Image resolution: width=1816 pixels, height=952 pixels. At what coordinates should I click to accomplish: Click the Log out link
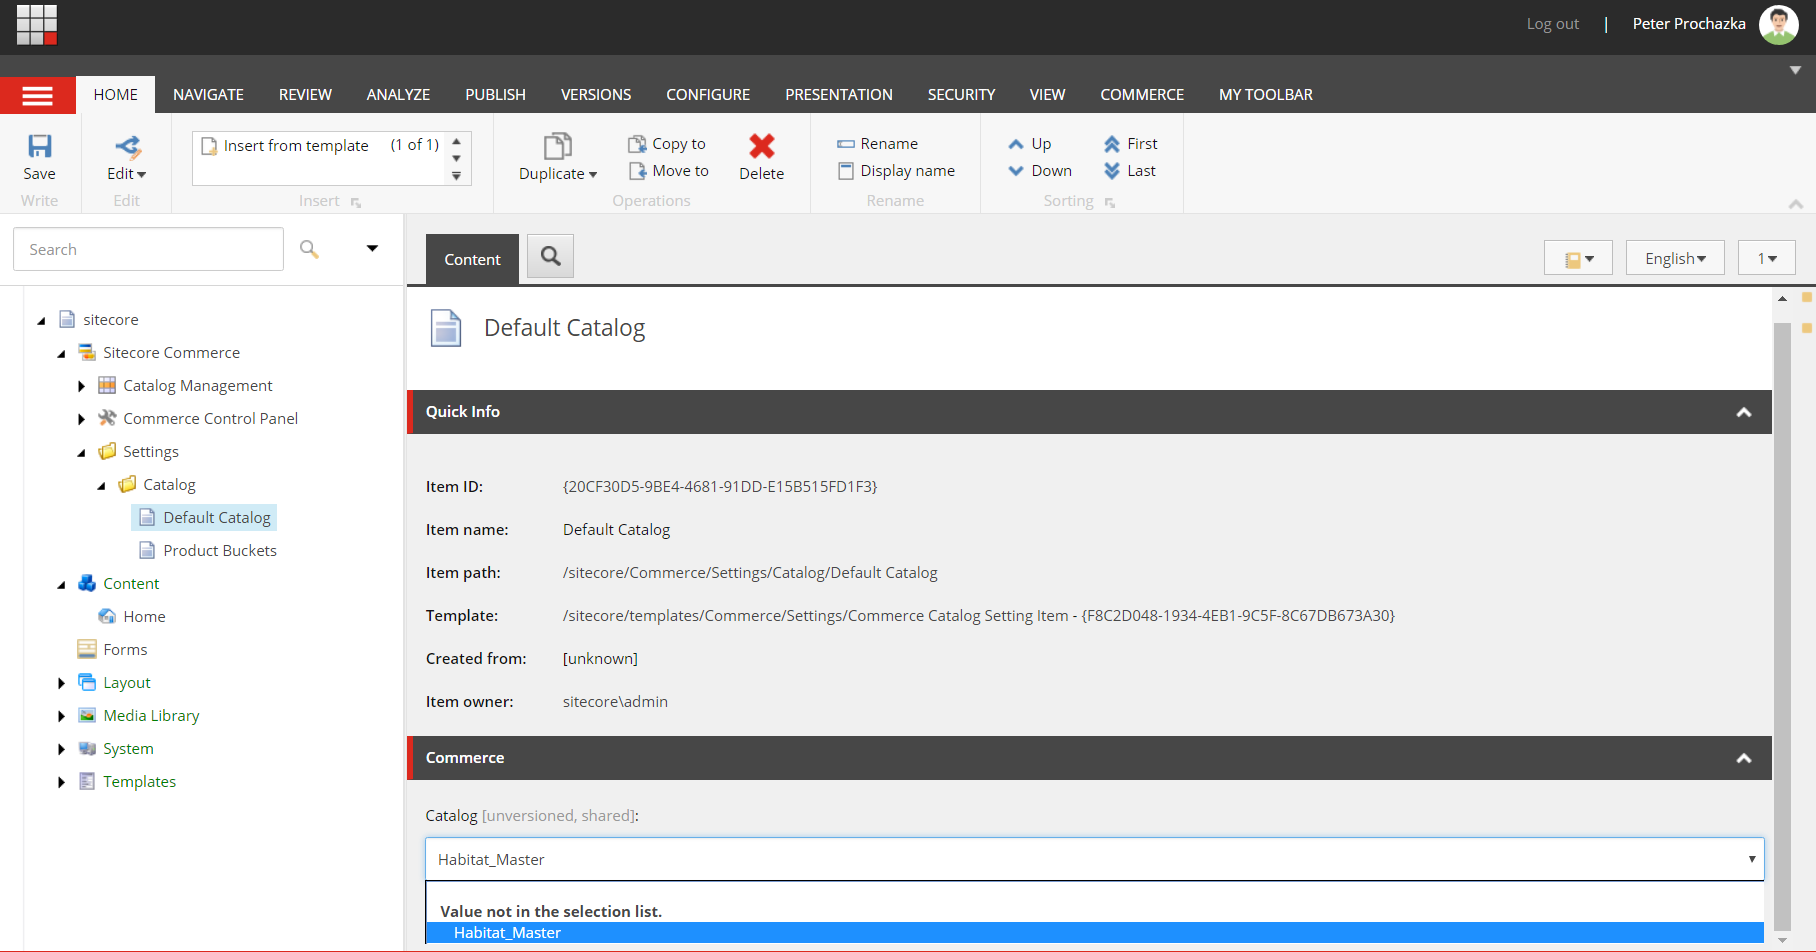pyautogui.click(x=1552, y=24)
